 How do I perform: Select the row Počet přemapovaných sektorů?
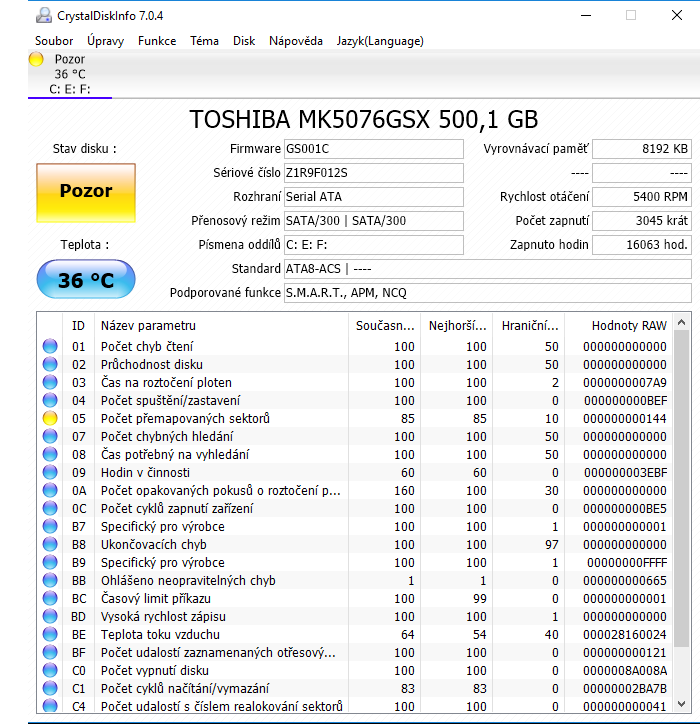point(355,418)
